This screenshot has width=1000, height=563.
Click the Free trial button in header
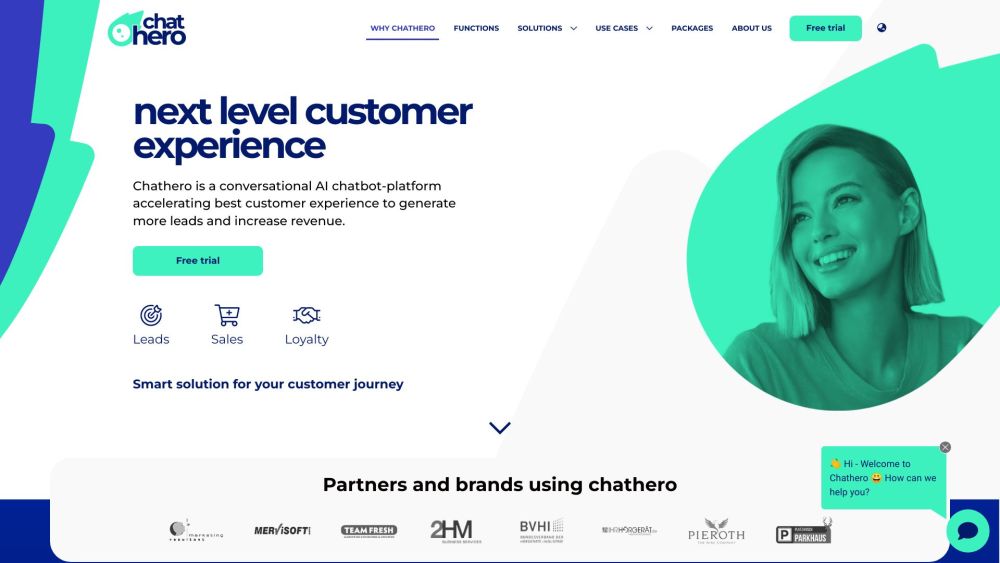click(x=825, y=28)
